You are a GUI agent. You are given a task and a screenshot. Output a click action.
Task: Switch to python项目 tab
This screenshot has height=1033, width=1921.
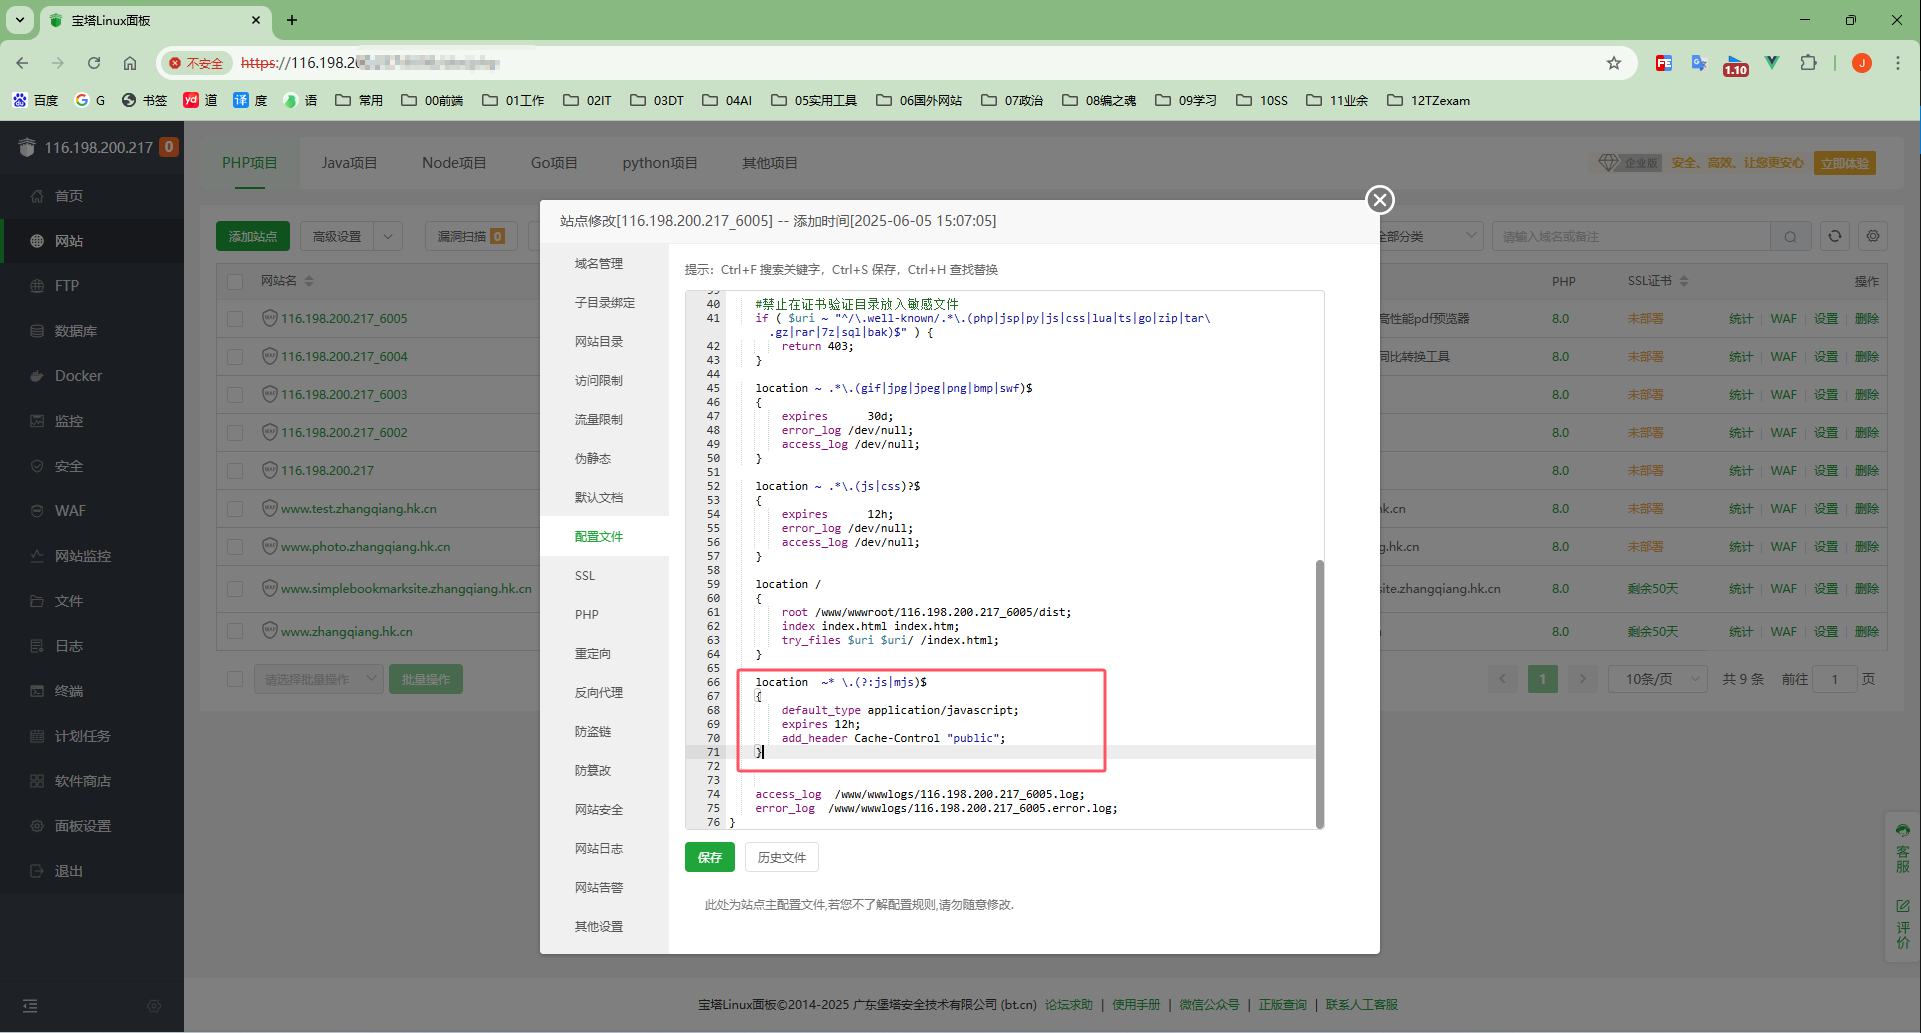[660, 163]
